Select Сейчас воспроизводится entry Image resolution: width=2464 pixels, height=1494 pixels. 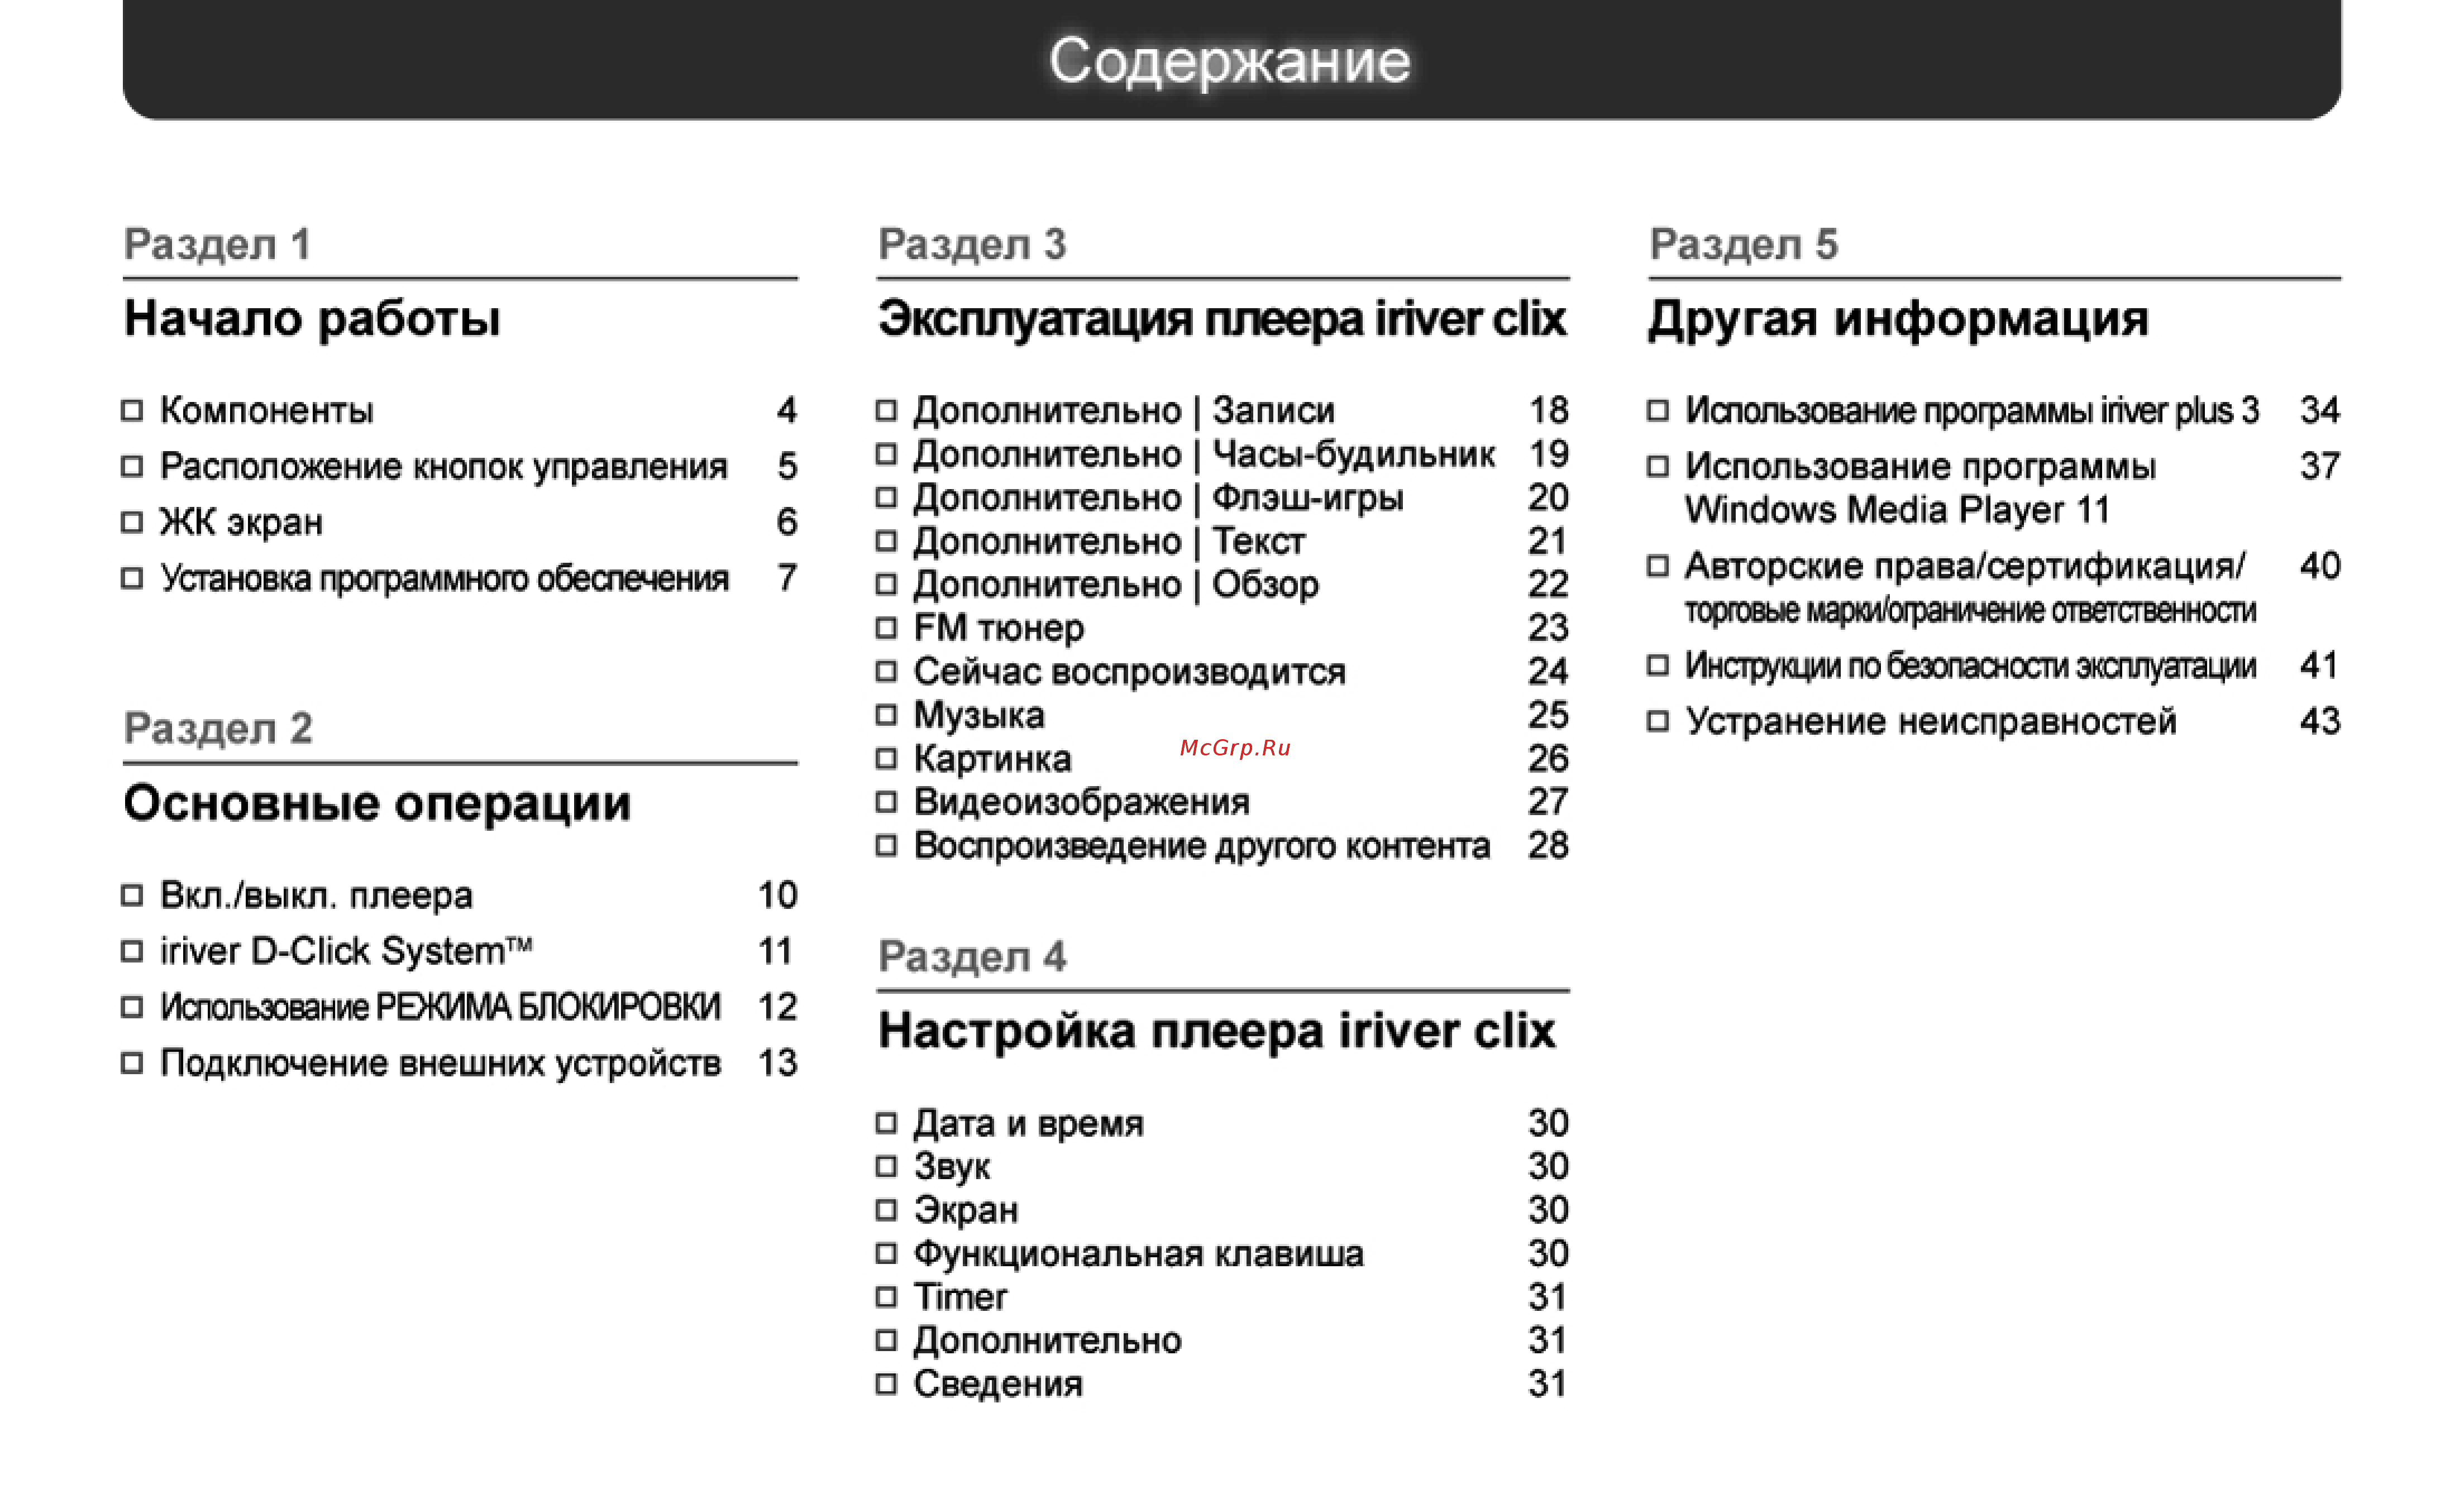tap(1129, 672)
